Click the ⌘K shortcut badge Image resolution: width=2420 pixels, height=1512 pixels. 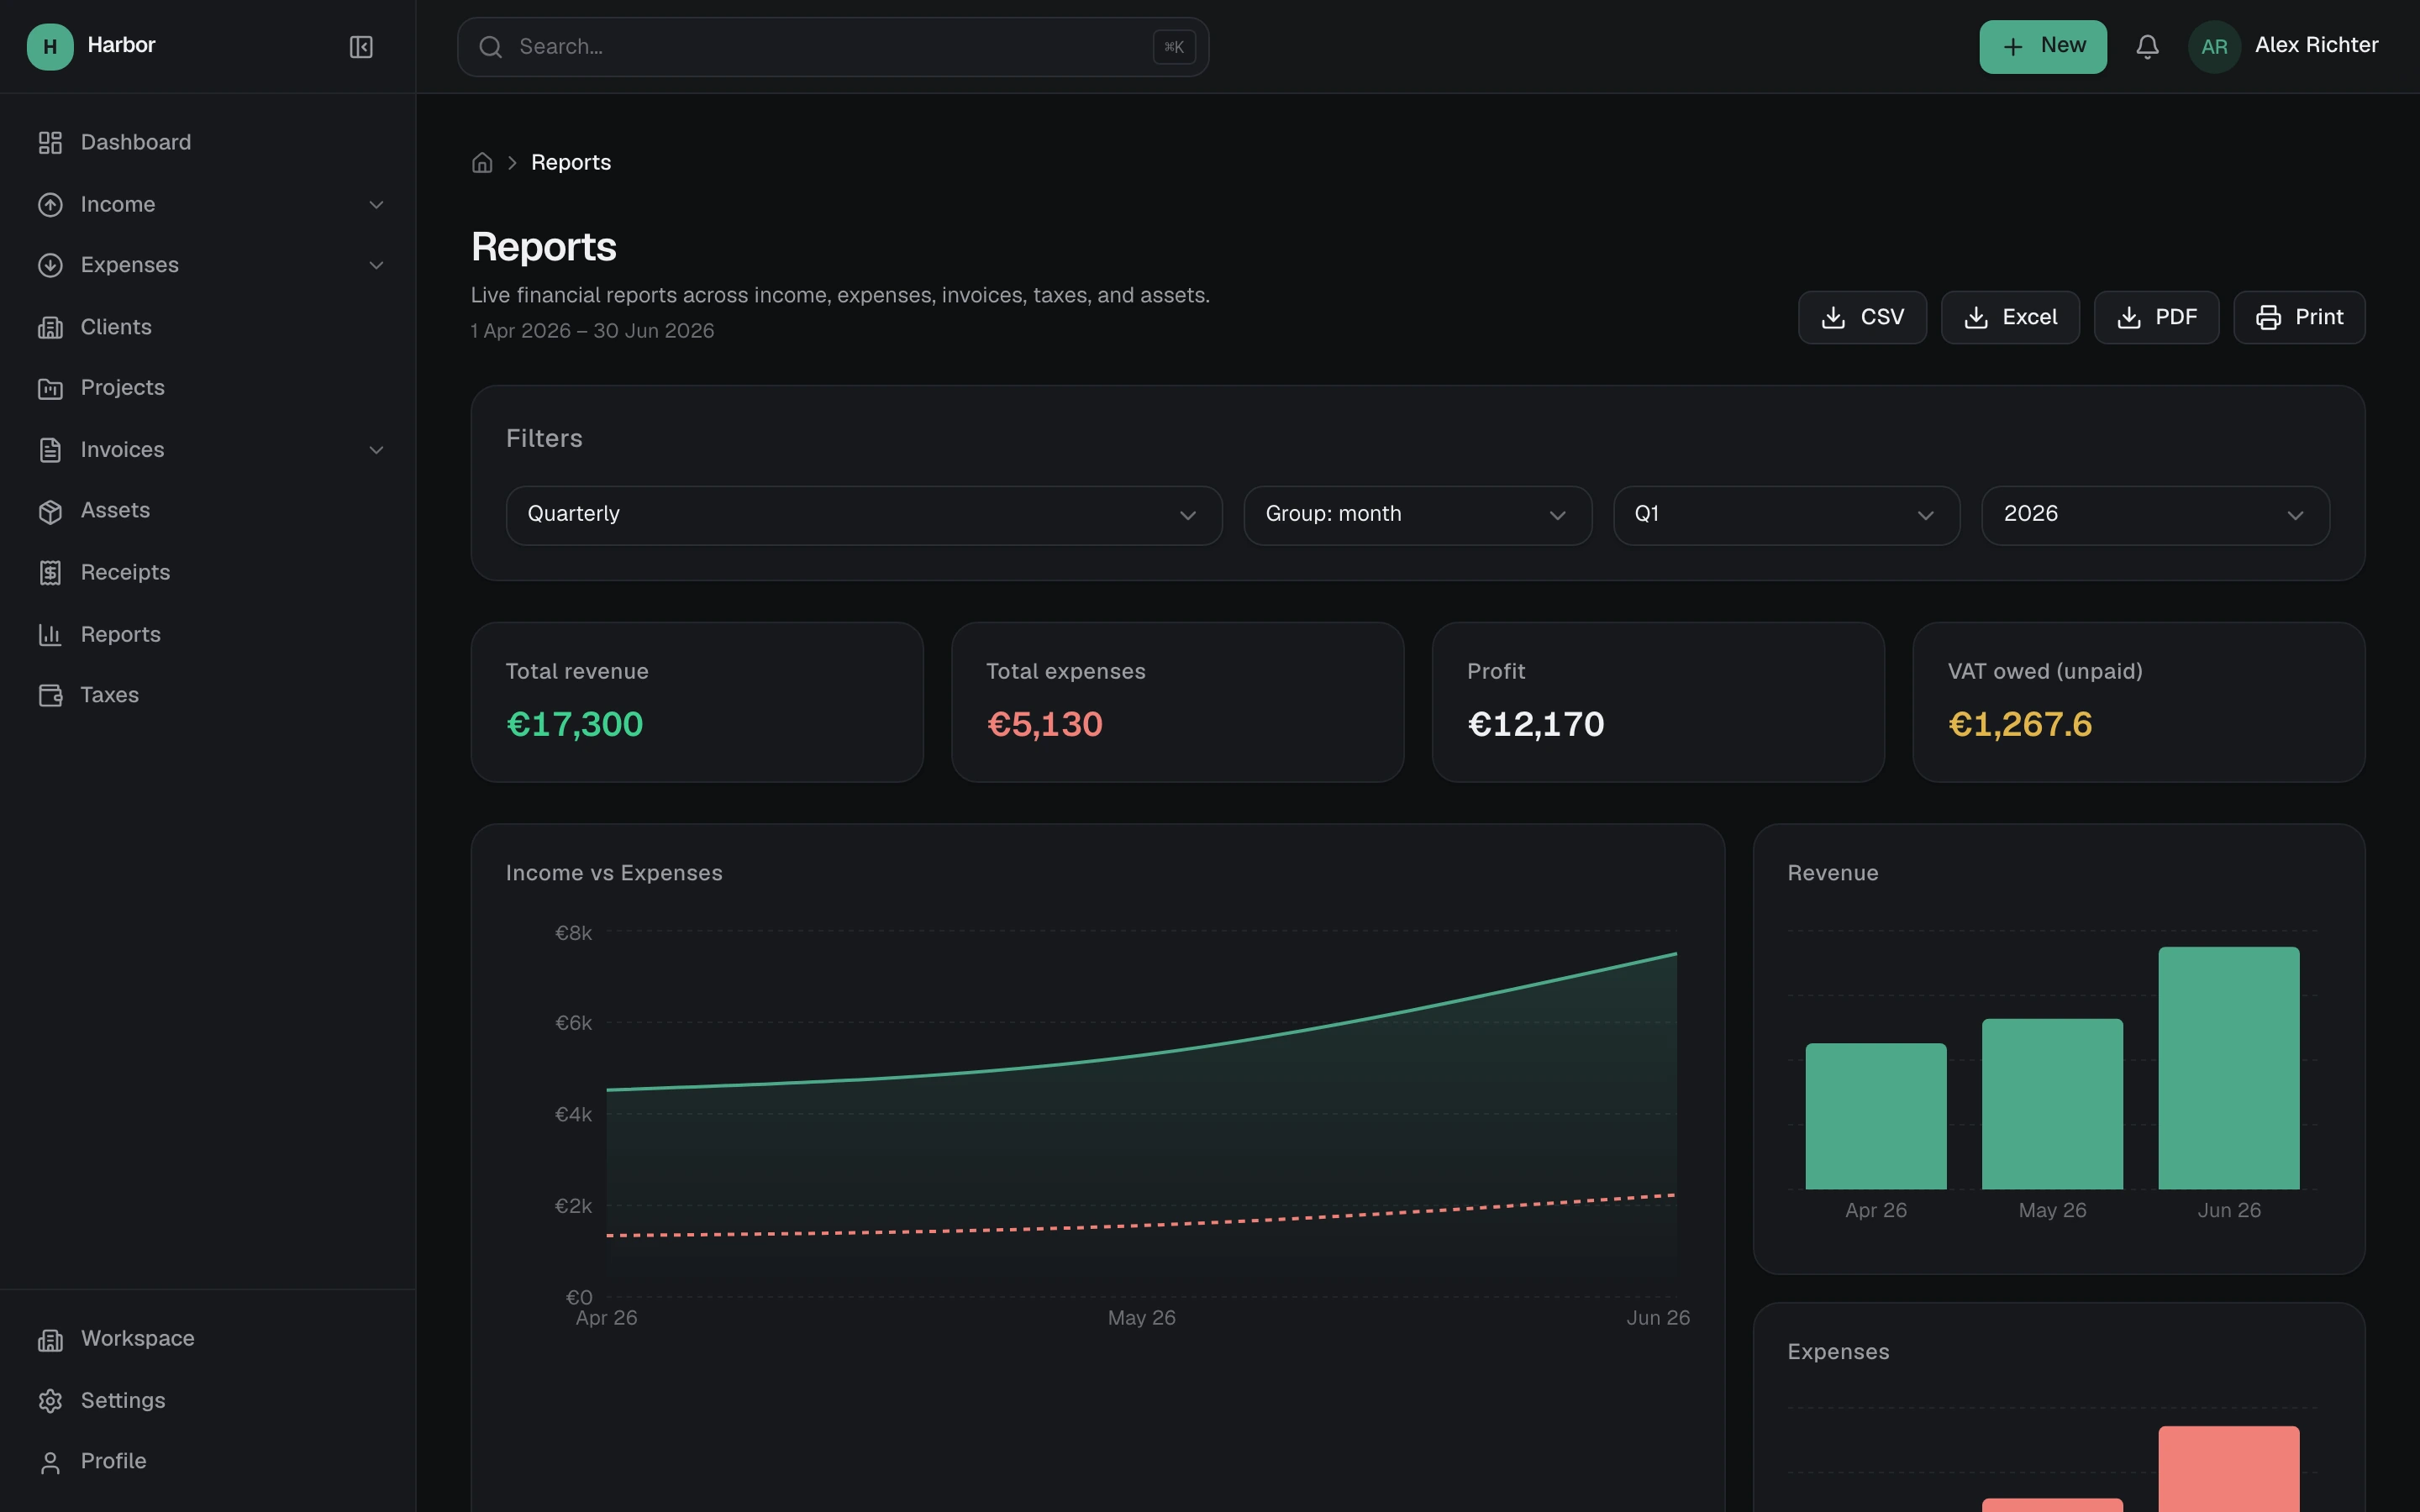point(1174,47)
